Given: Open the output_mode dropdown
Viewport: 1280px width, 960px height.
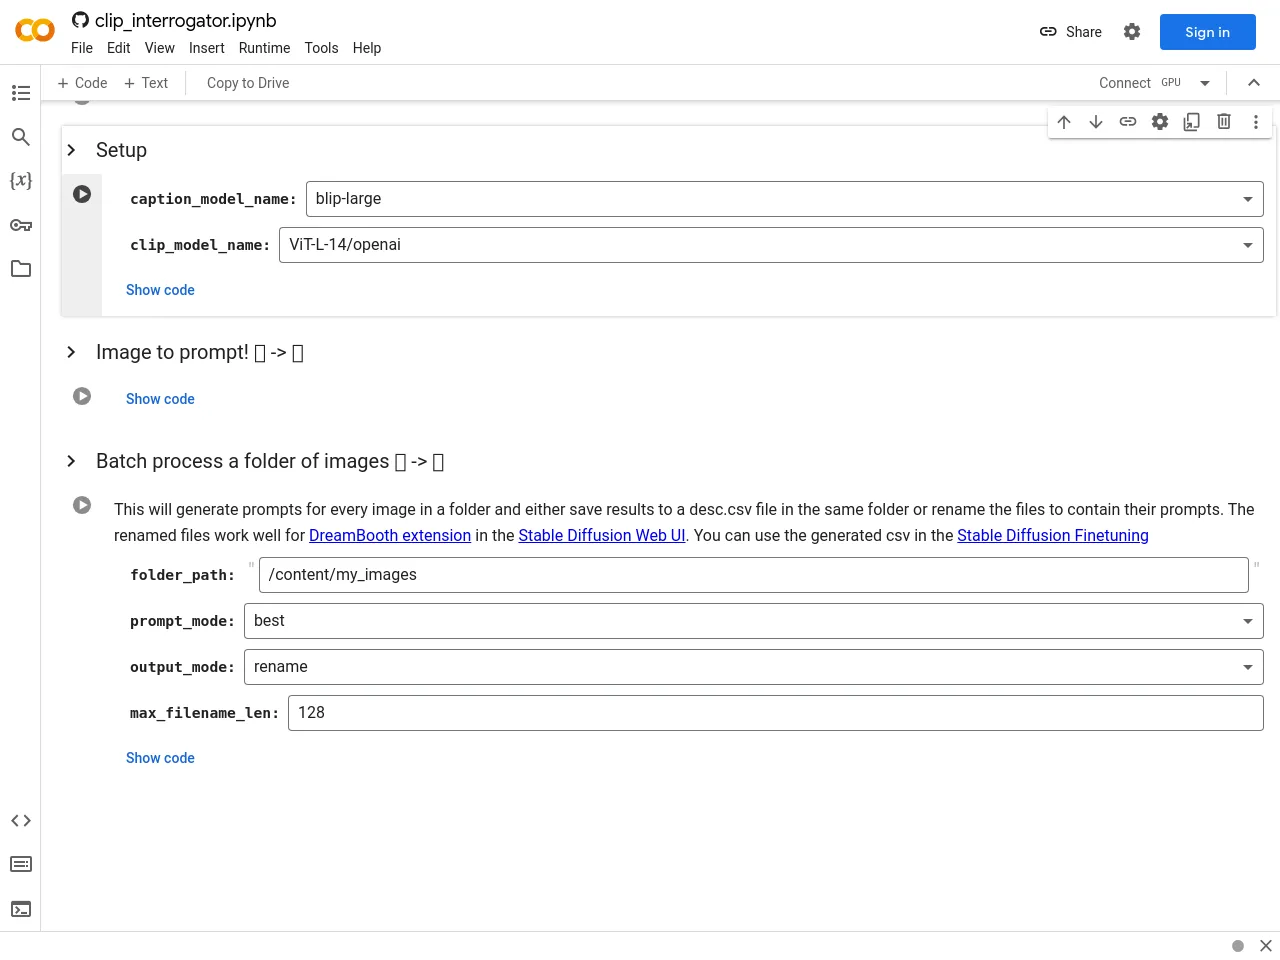Looking at the screenshot, I should pos(753,667).
